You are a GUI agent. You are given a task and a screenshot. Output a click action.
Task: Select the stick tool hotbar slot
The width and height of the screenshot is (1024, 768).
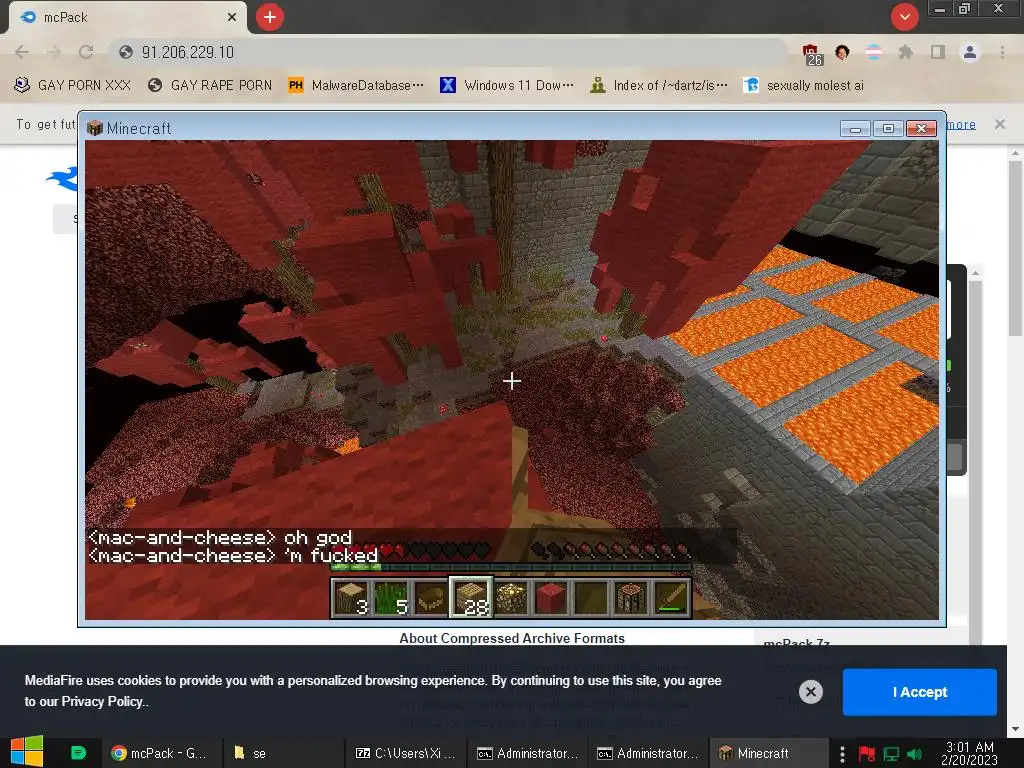[x=671, y=598]
